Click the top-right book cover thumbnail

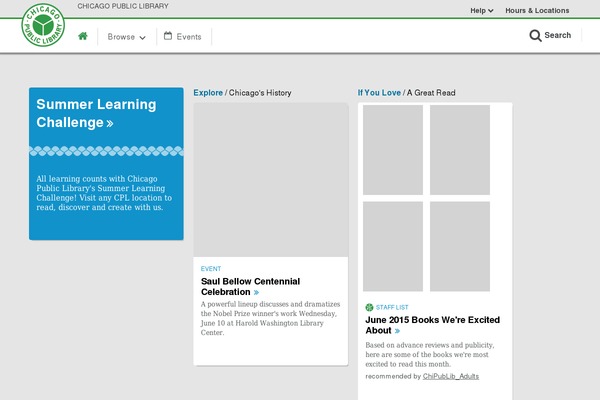[460, 150]
